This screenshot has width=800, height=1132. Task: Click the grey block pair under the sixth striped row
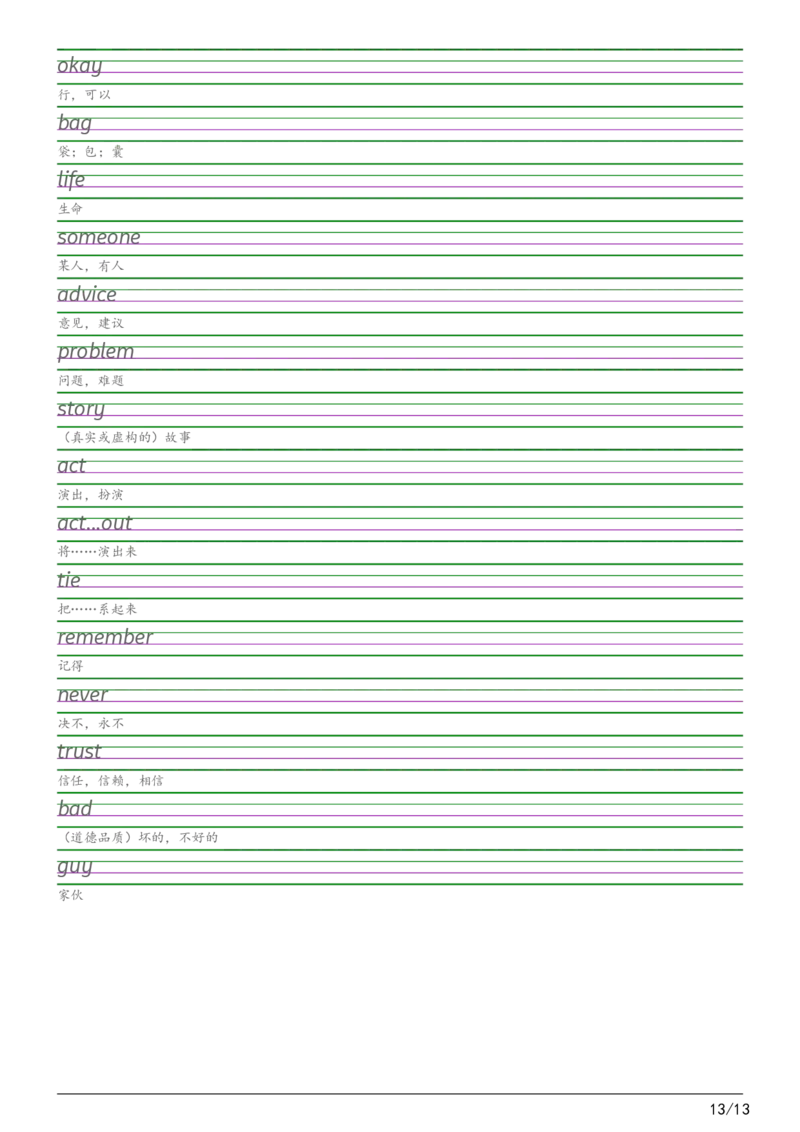coord(91,381)
